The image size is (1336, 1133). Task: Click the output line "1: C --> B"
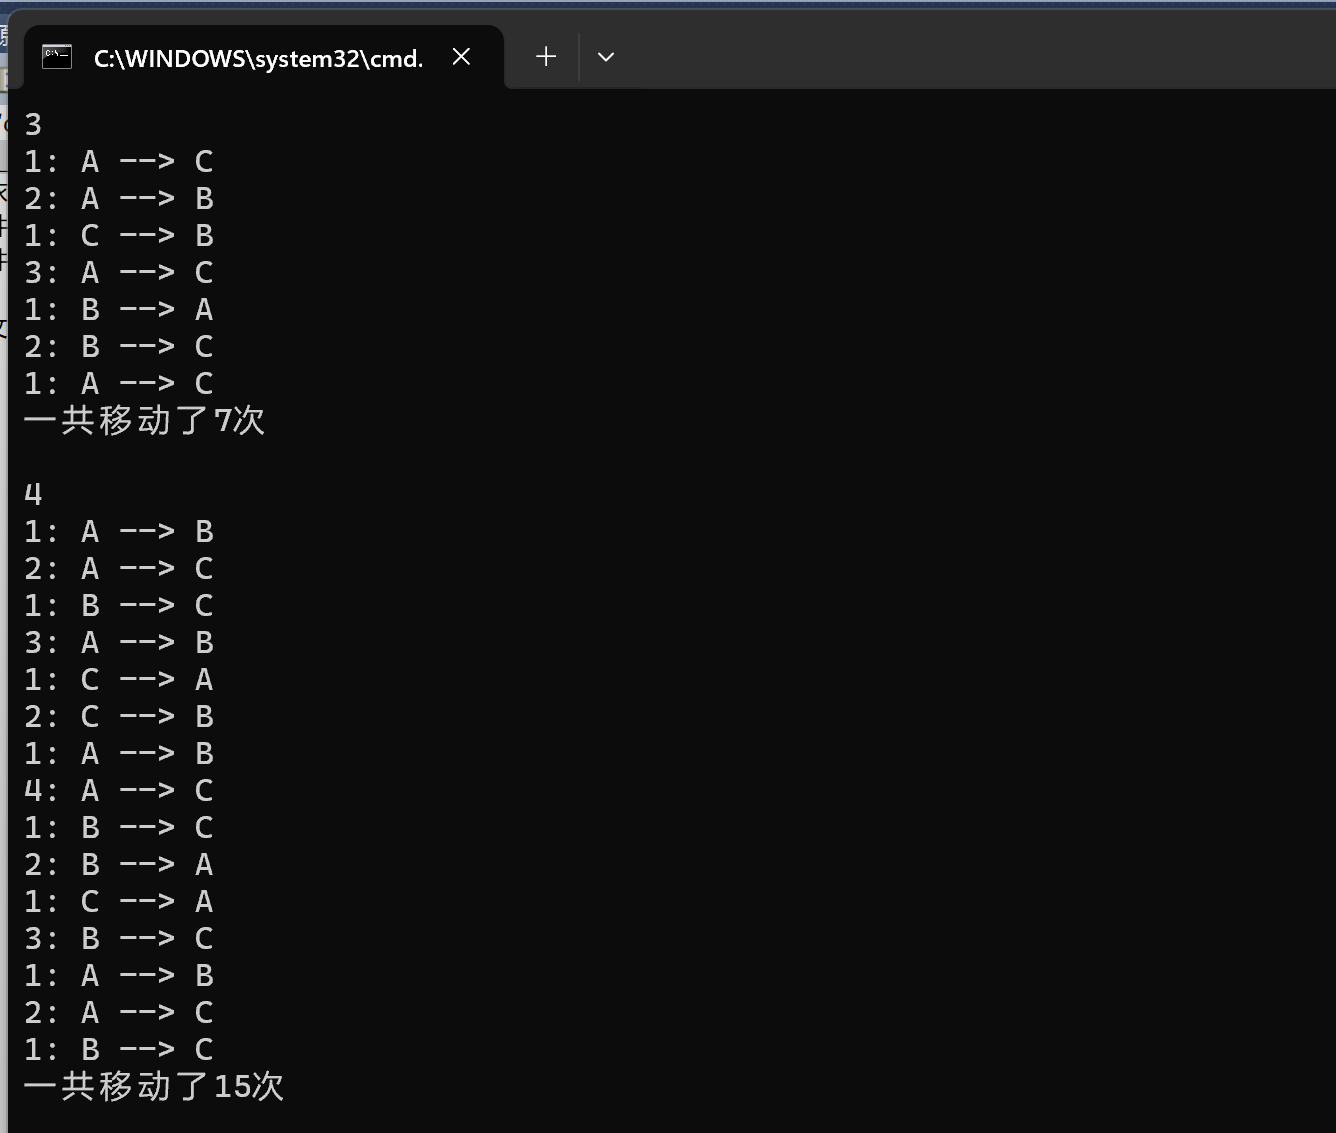pyautogui.click(x=119, y=236)
